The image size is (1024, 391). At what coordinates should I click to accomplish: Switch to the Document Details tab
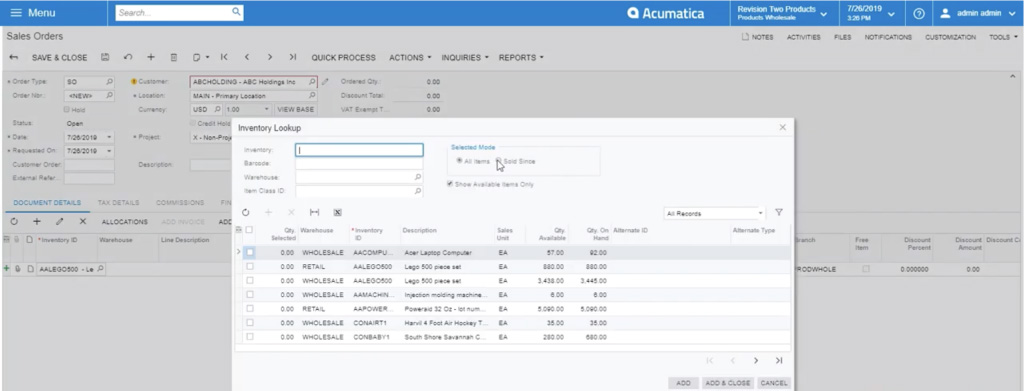tap(47, 203)
